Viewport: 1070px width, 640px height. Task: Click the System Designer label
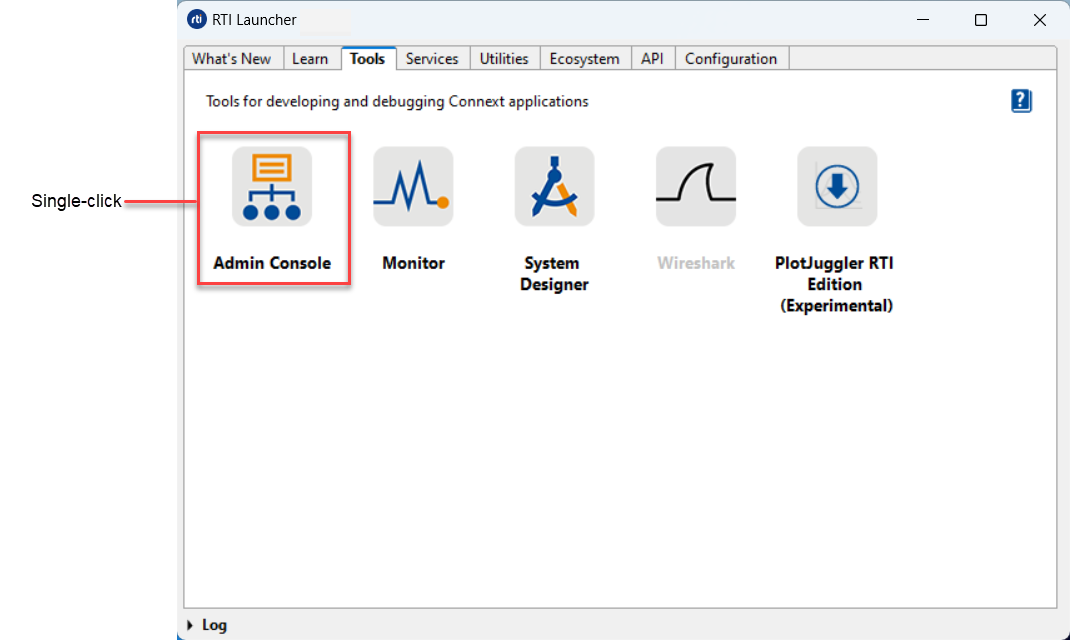click(x=554, y=274)
